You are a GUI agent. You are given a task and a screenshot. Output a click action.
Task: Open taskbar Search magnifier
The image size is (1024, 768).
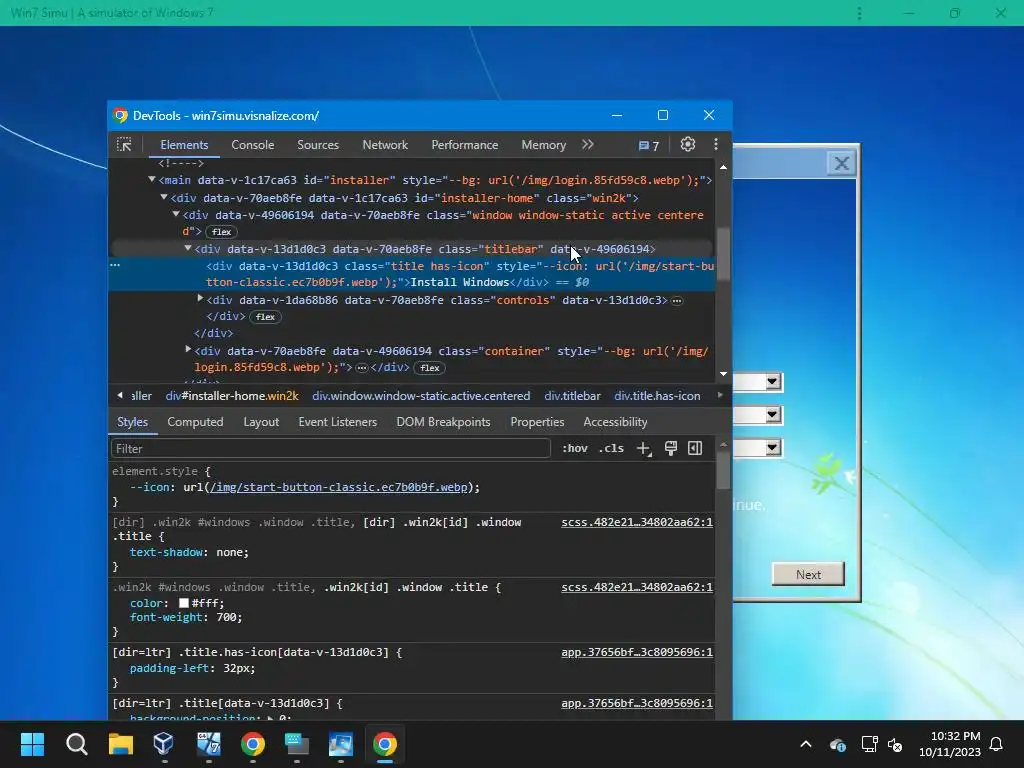(76, 744)
